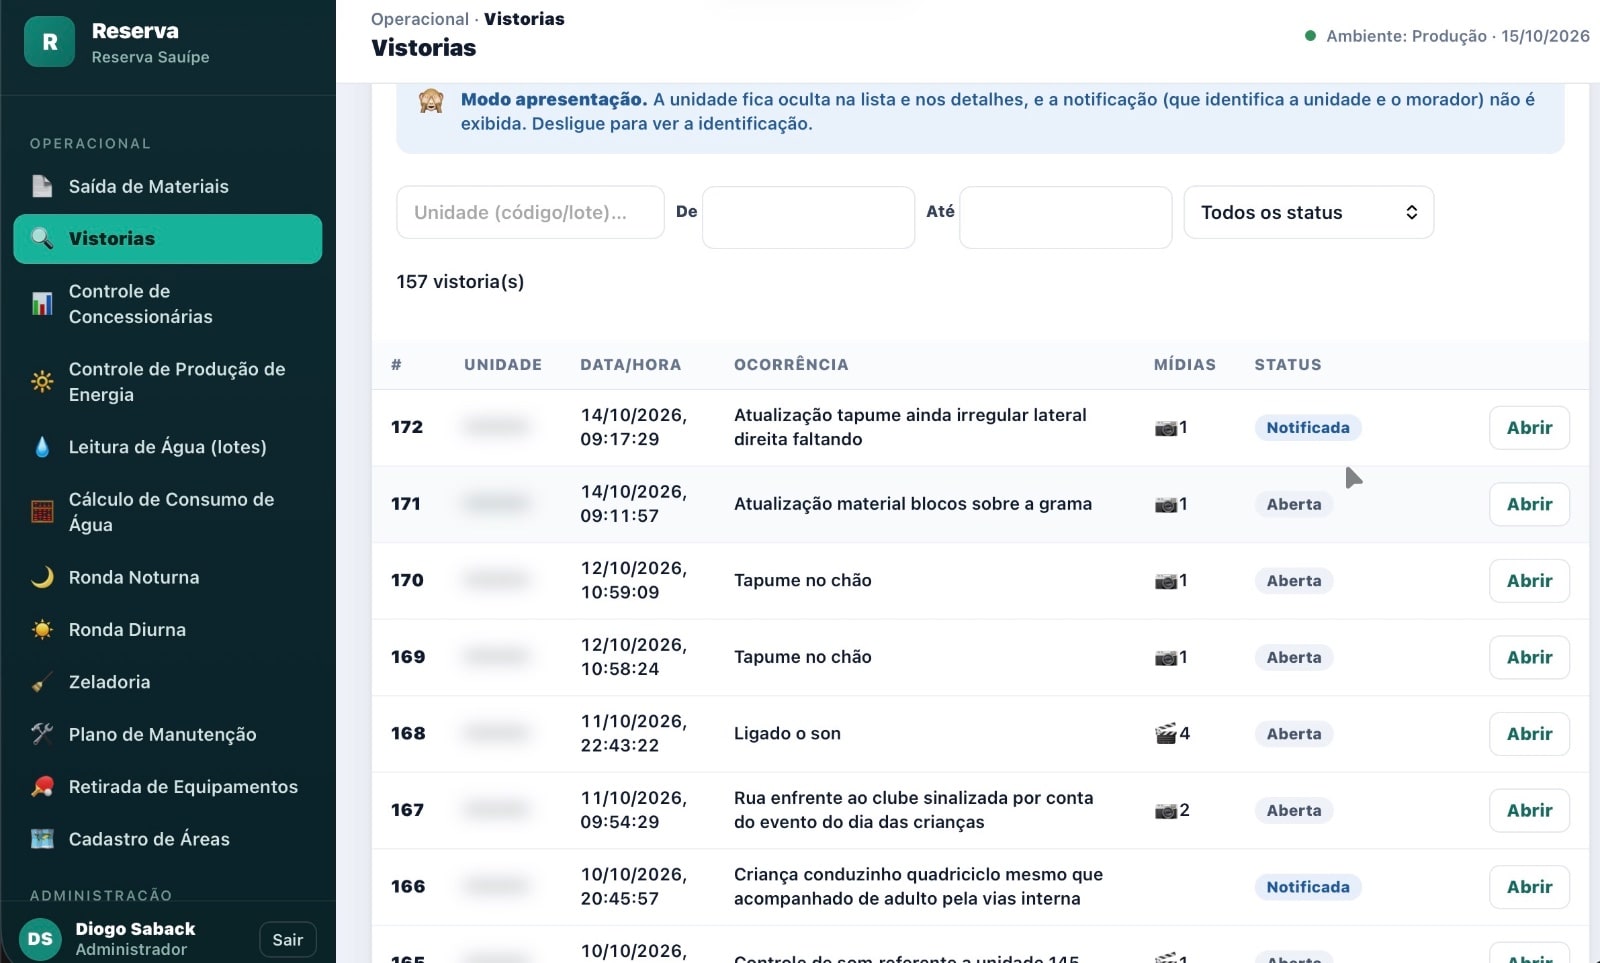Image resolution: width=1600 pixels, height=963 pixels.
Task: Click the Reserva logo badge
Action: (50, 42)
